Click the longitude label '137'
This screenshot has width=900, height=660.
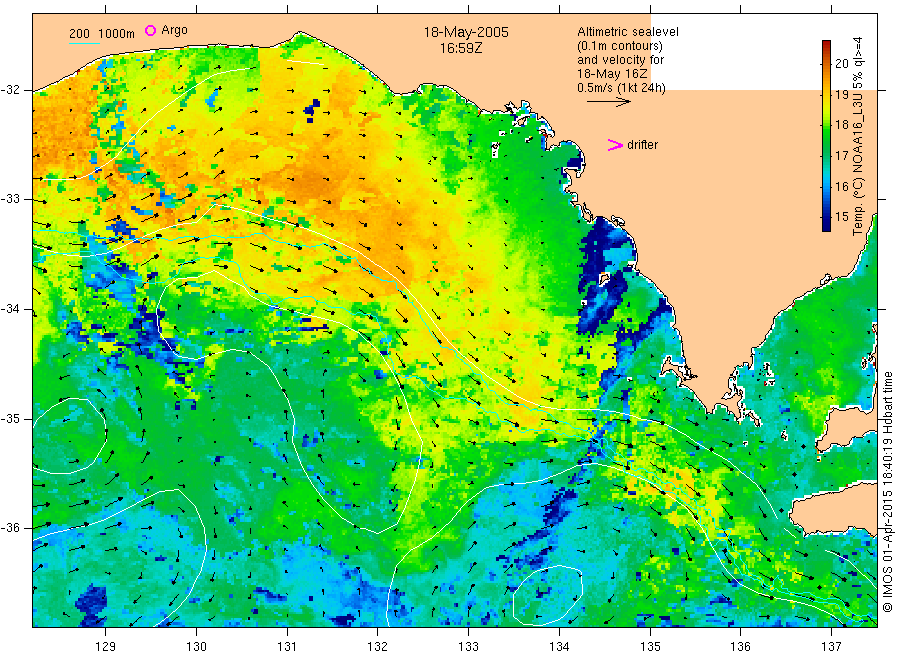pos(831,647)
